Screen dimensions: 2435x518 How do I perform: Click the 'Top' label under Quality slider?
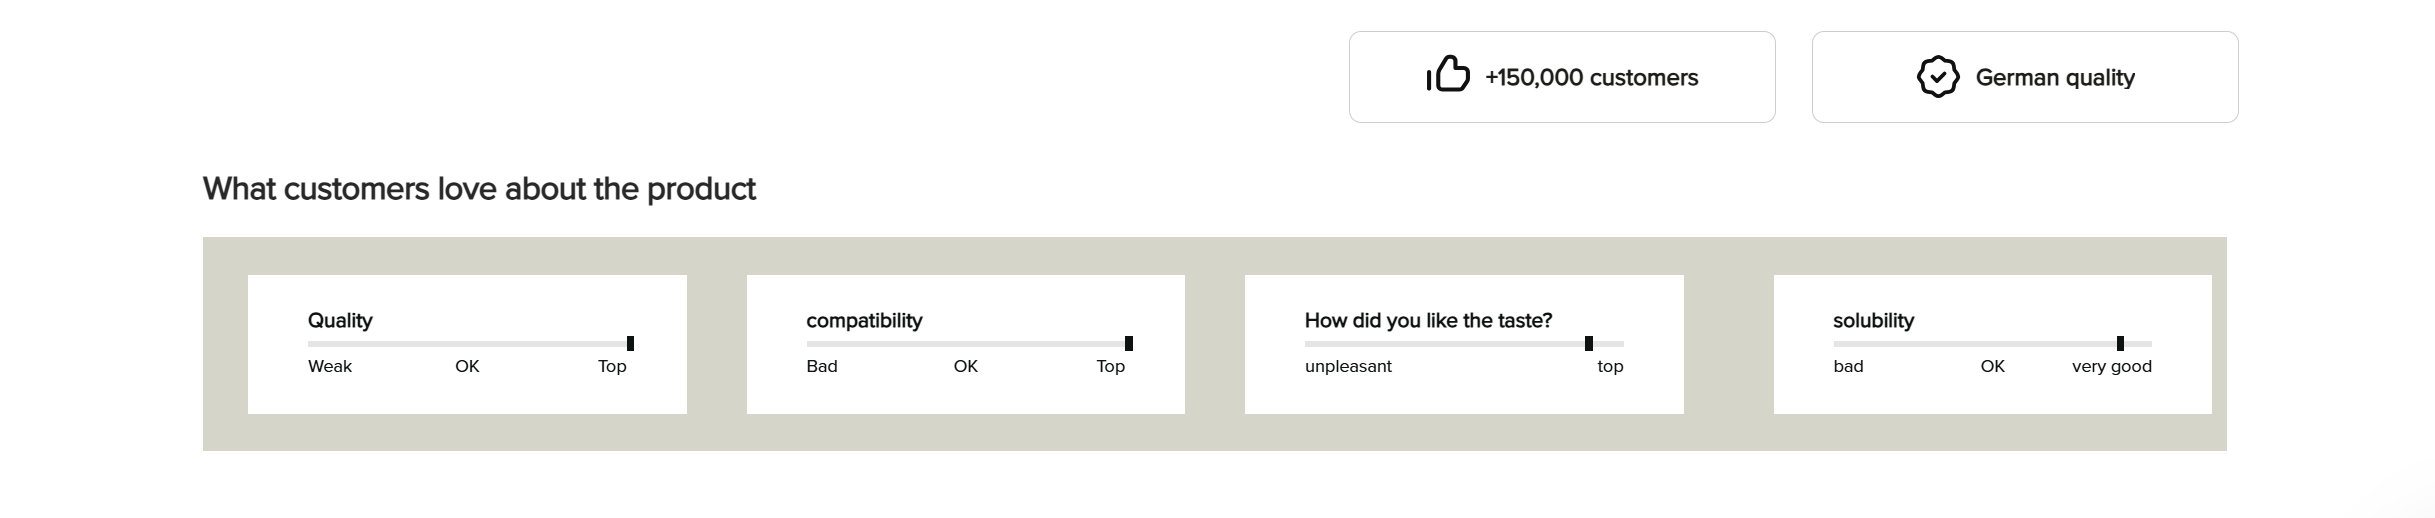click(612, 367)
